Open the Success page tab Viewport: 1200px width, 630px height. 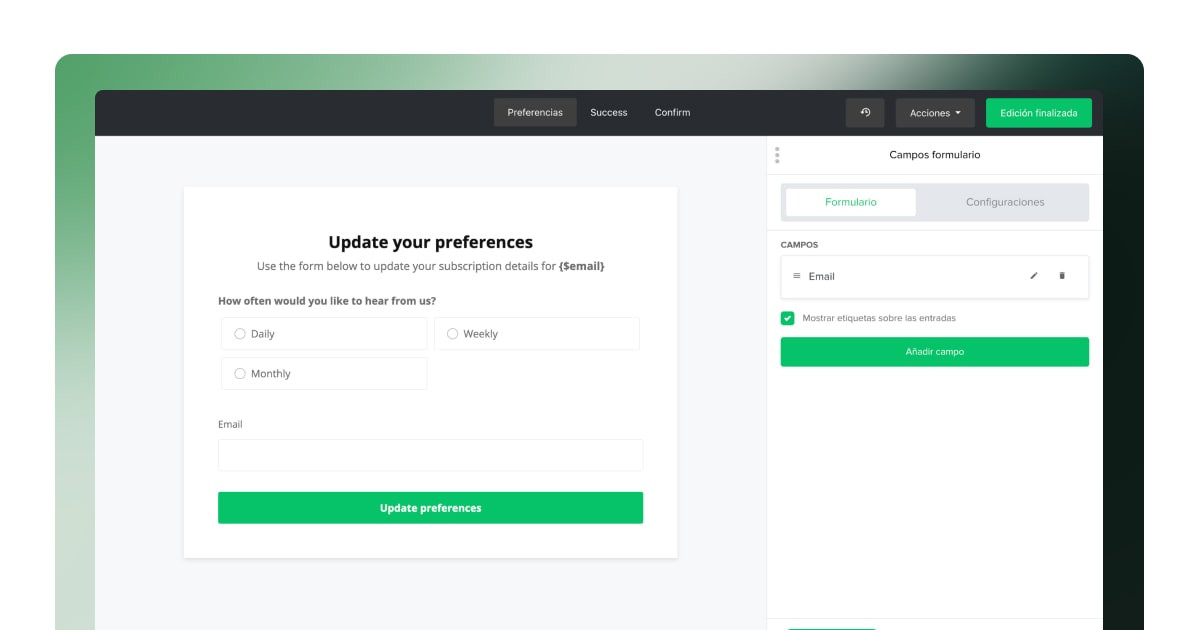pyautogui.click(x=608, y=113)
